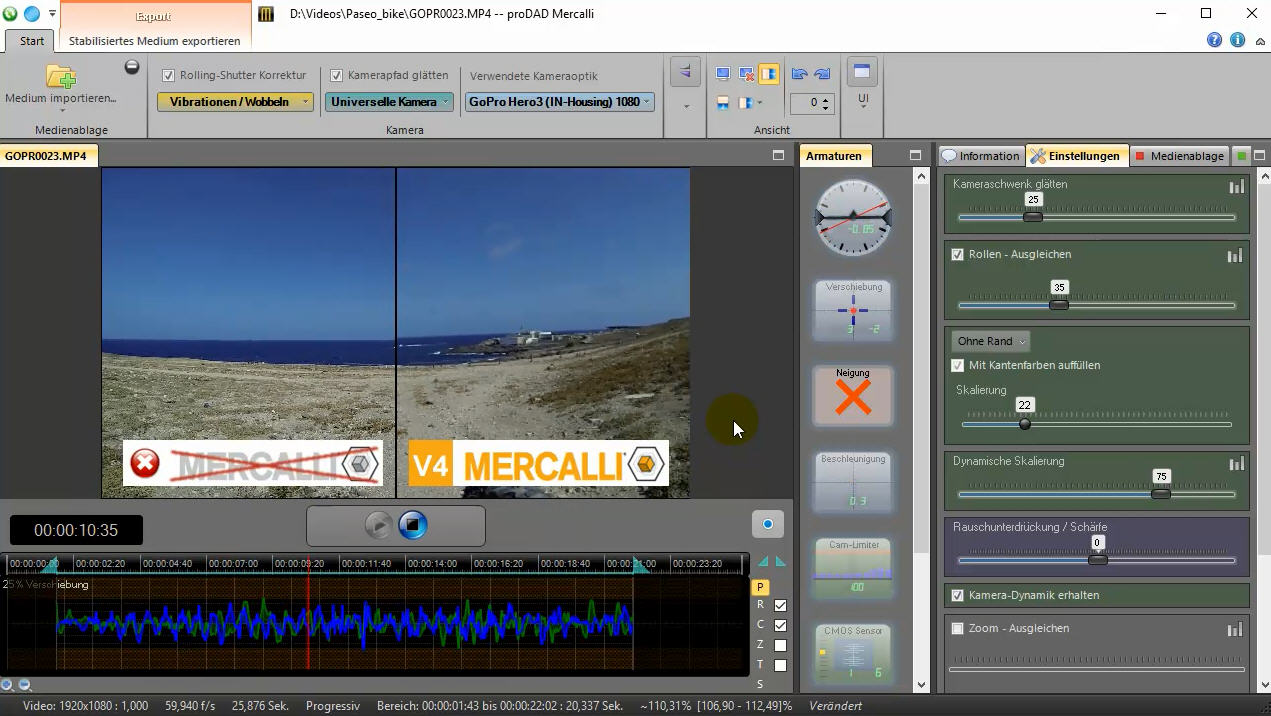
Task: Uncheck the C curve checkbox
Action: point(780,625)
